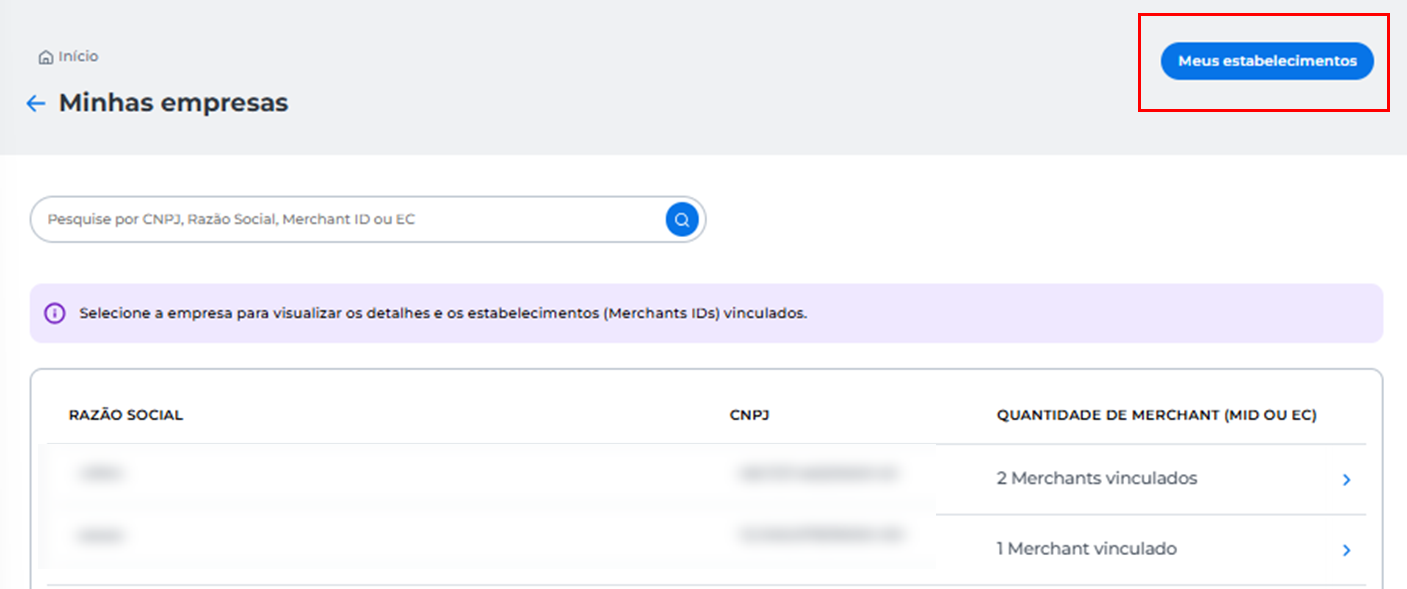Click the CNPJ column header
Screen dimensions: 1407x589
click(x=749, y=415)
